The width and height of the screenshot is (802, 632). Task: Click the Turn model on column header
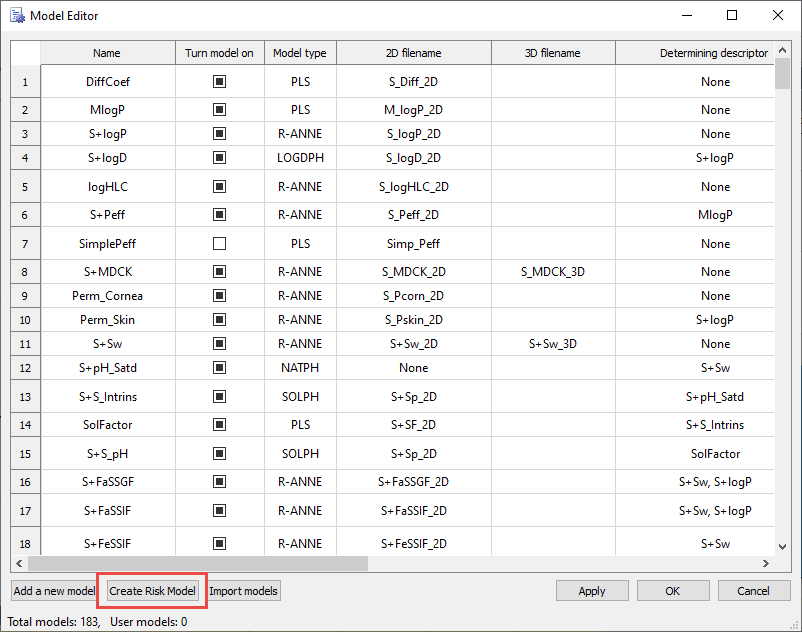220,53
